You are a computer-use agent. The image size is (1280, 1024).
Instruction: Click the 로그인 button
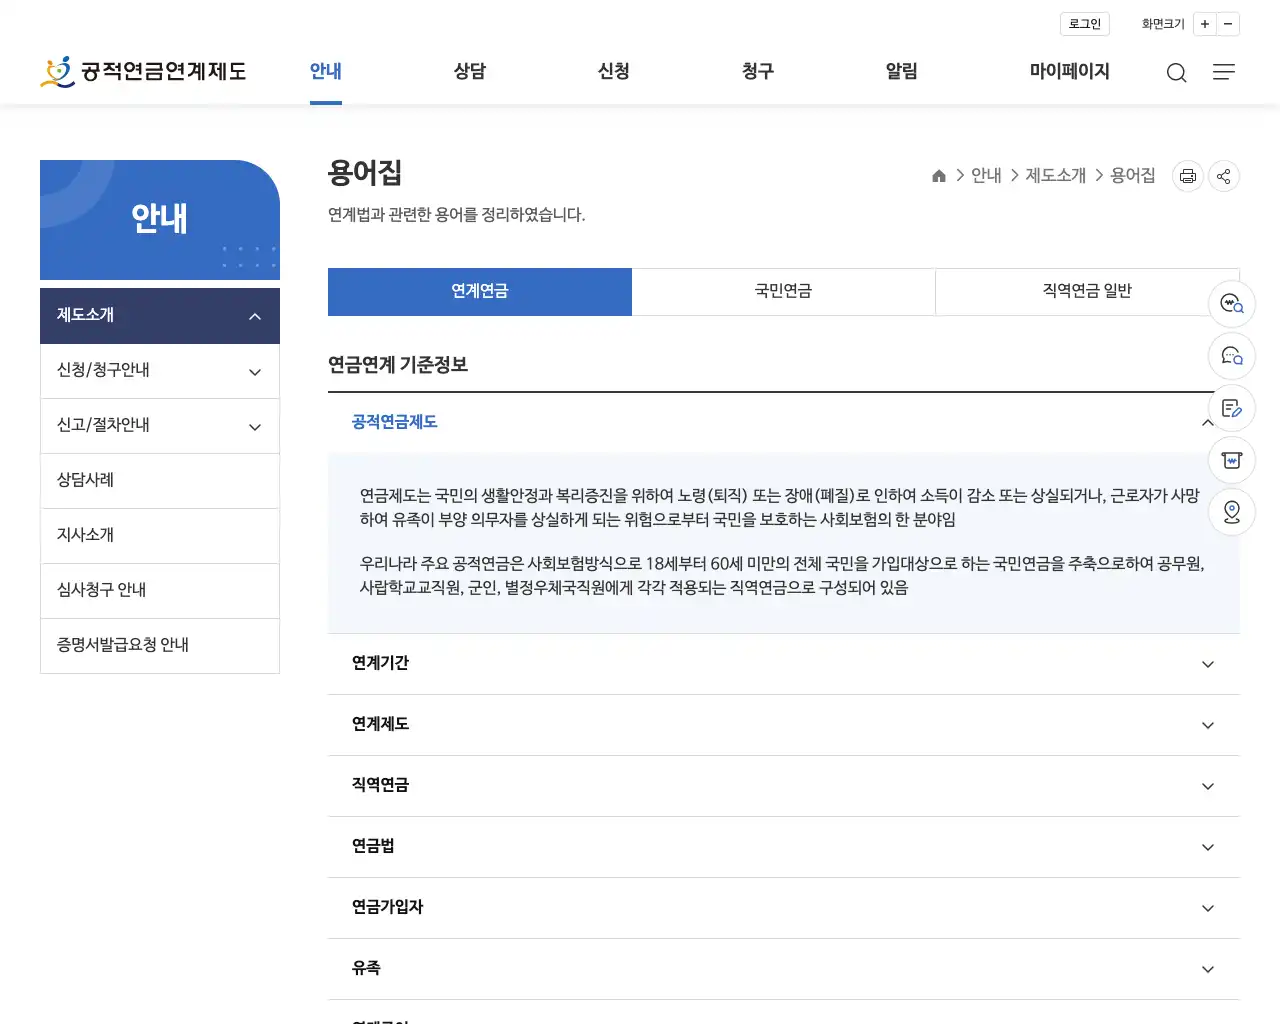(1084, 23)
